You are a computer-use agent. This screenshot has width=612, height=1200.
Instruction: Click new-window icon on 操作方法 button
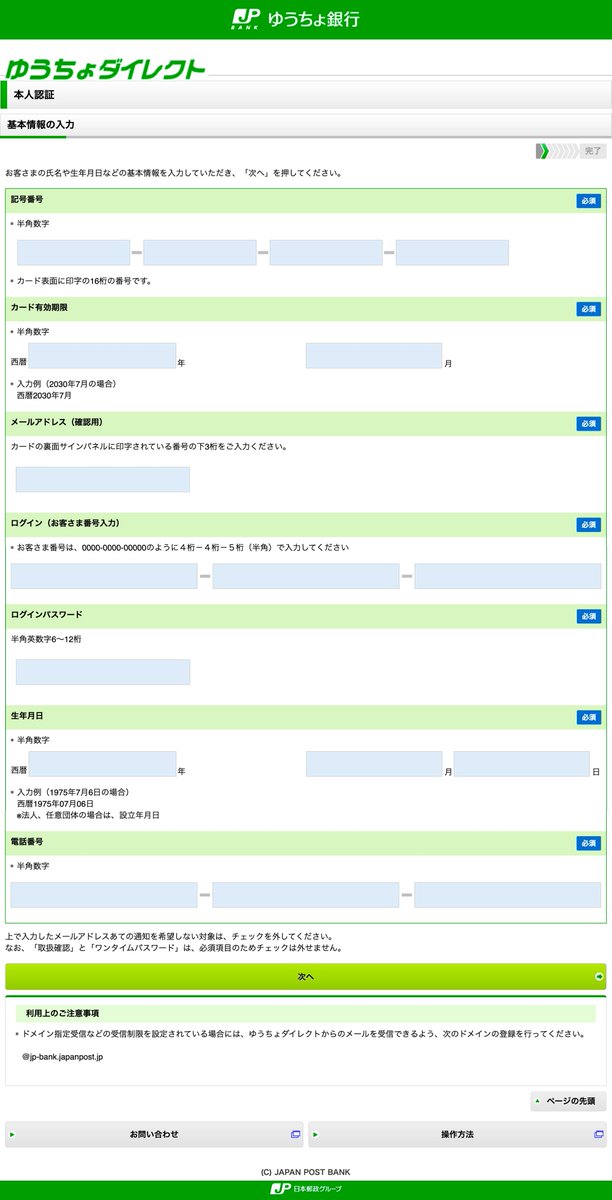(599, 1134)
